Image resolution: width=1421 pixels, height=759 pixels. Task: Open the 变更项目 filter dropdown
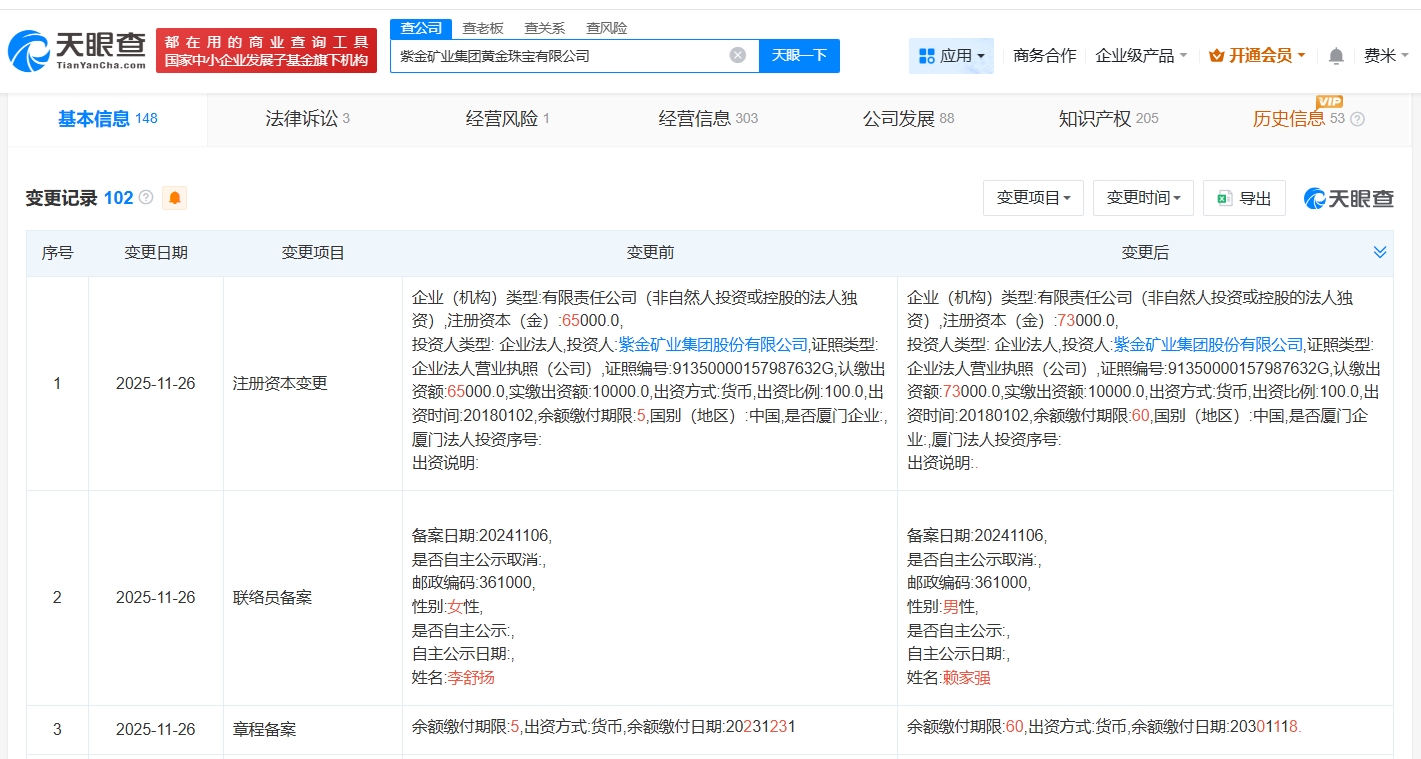click(1033, 197)
